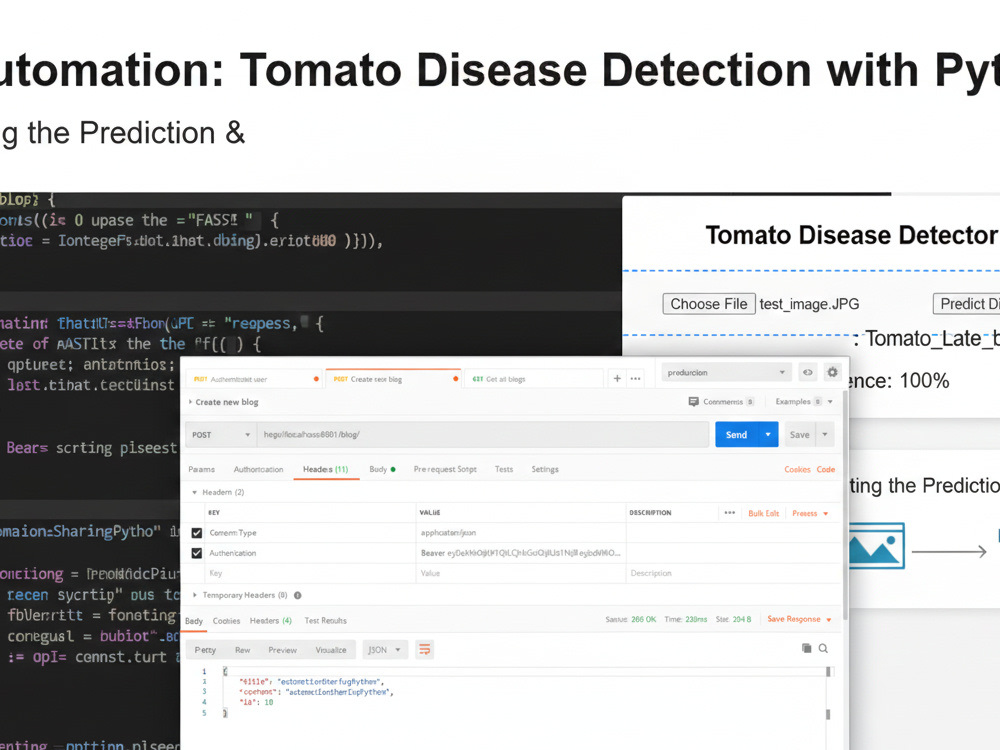Select the response Body tab
This screenshot has width=1000, height=750.
coord(194,621)
